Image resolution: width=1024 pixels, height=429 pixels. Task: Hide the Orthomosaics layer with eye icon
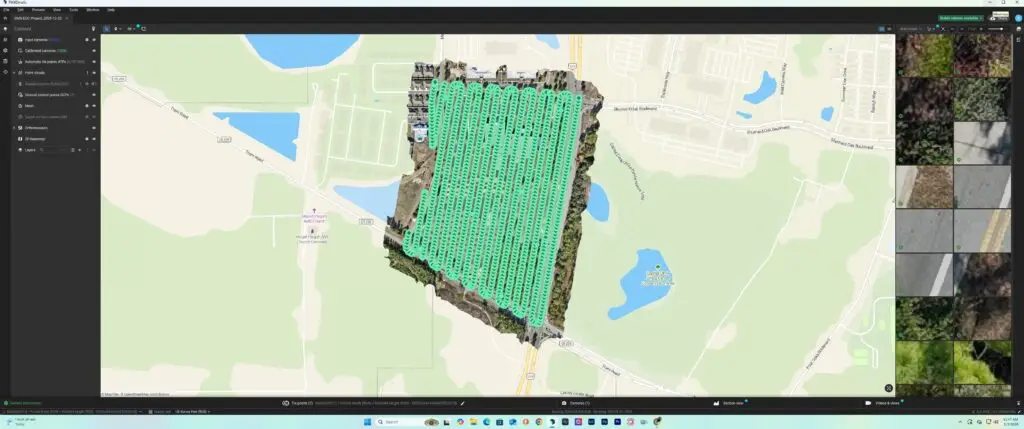pos(94,128)
